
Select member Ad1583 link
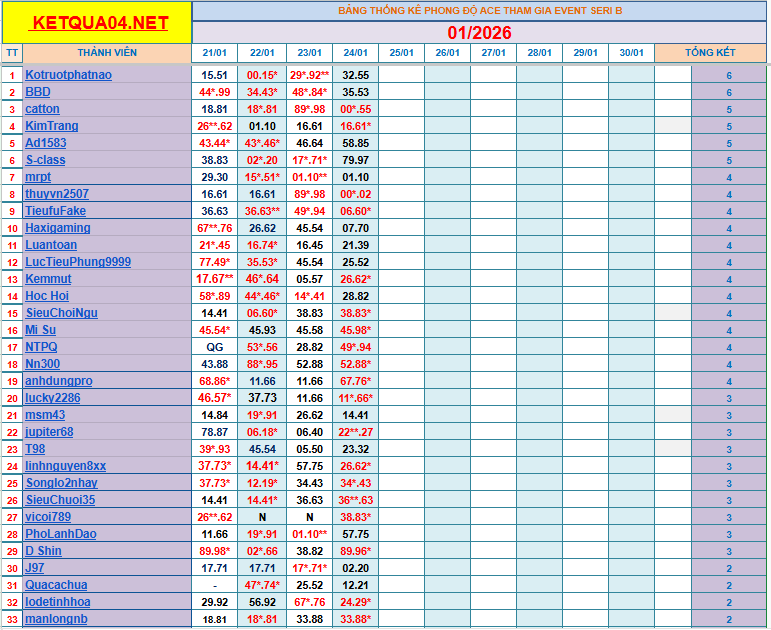click(46, 143)
